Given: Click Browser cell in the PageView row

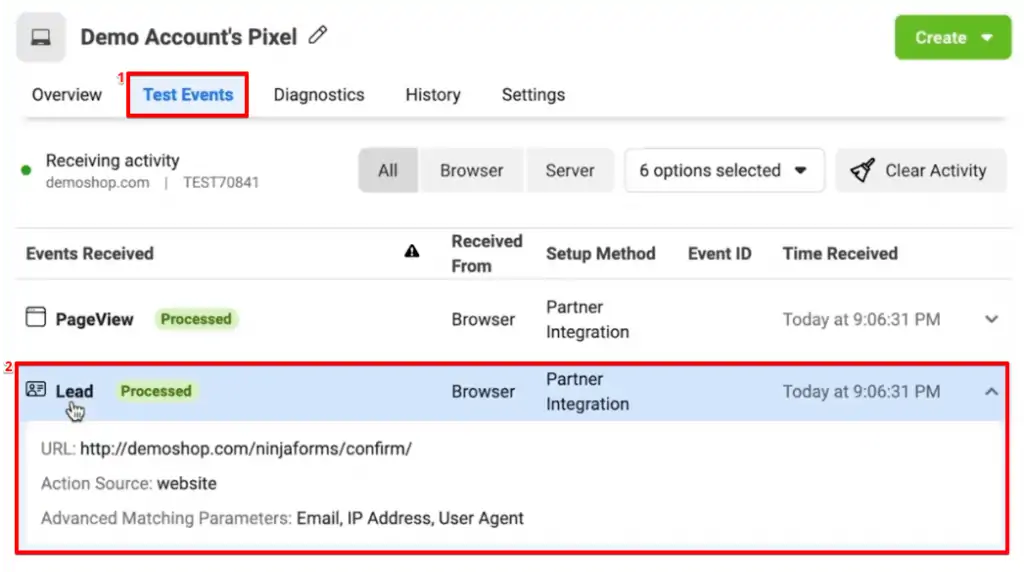Looking at the screenshot, I should [x=483, y=319].
